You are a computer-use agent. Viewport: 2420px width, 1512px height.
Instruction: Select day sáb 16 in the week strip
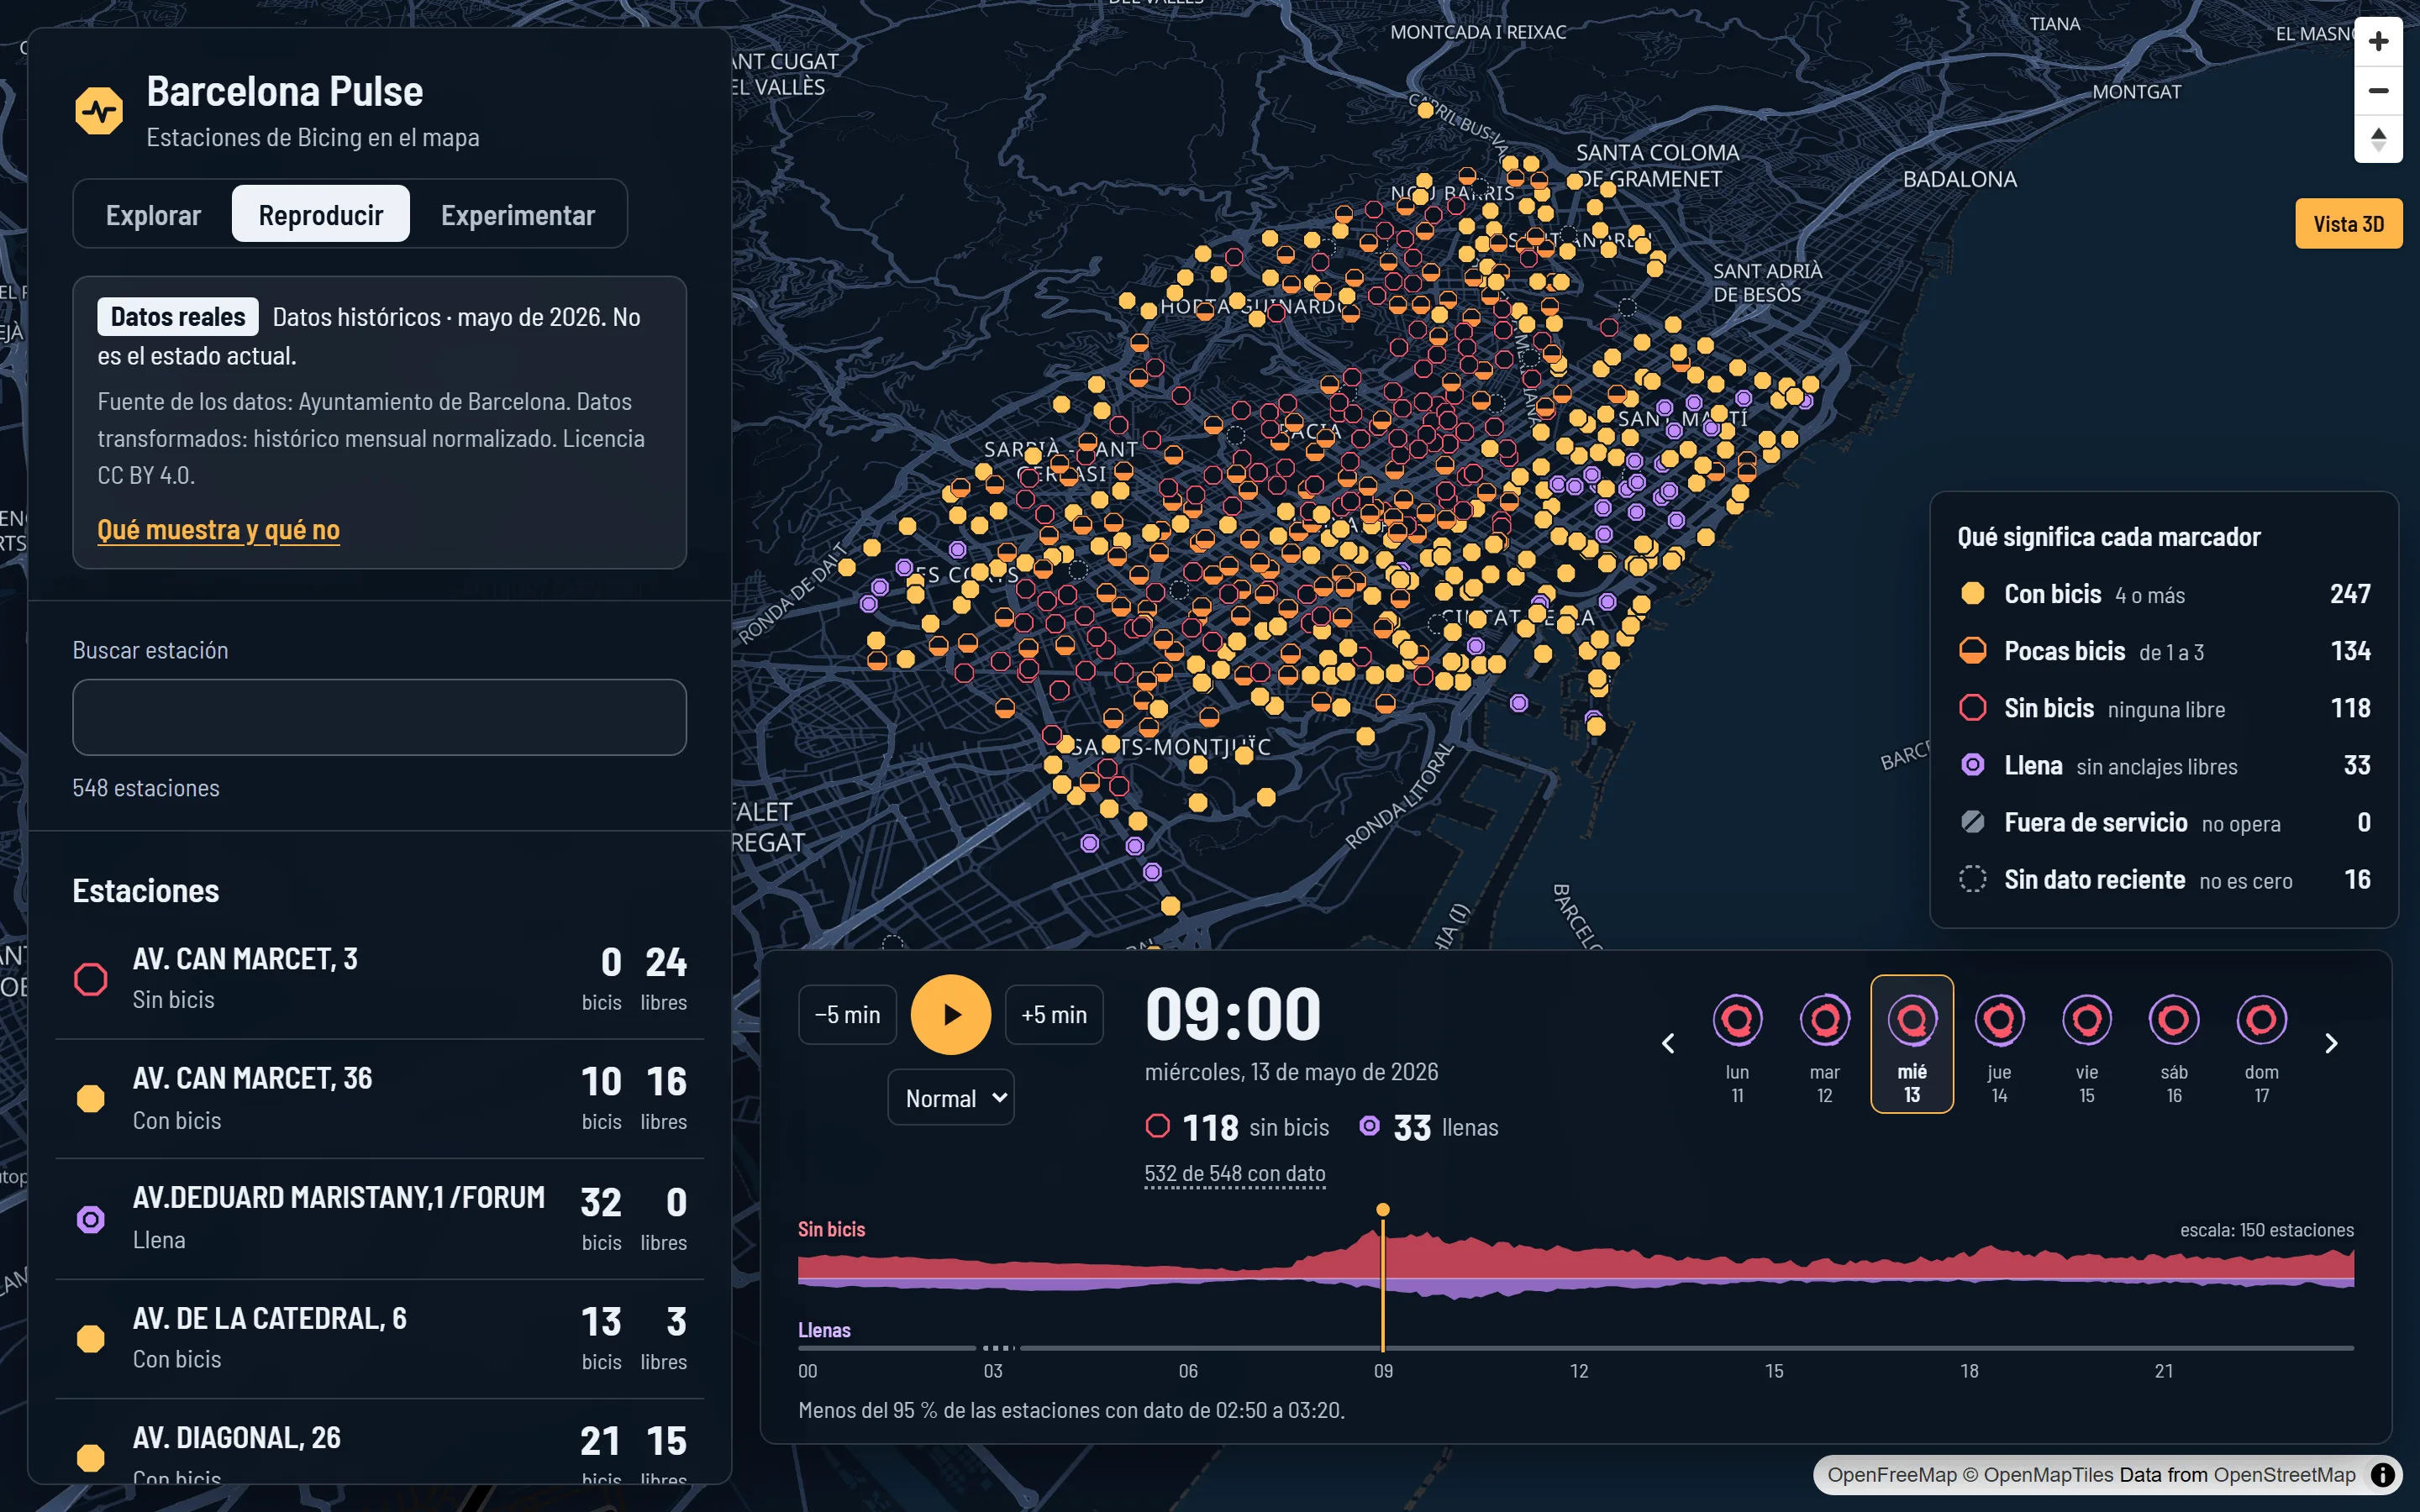coord(2174,1044)
